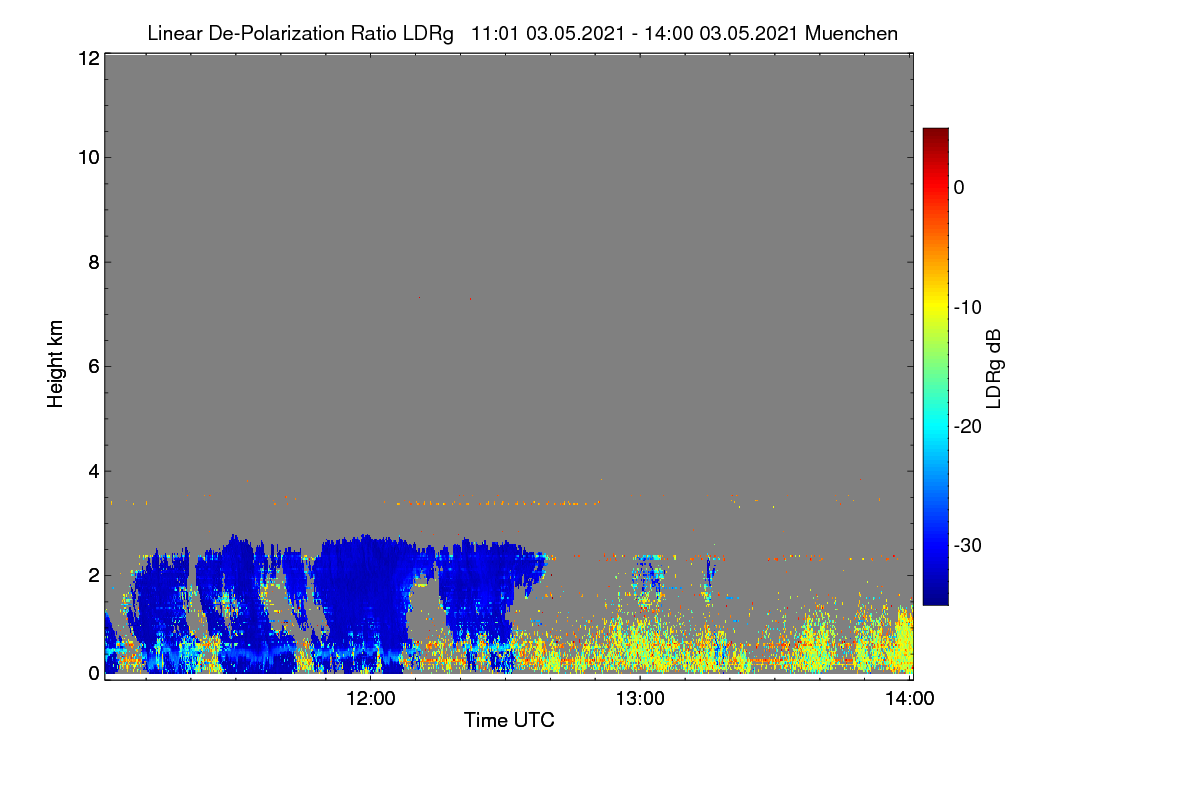
Task: Click the colorbar value '-10'
Action: [966, 307]
